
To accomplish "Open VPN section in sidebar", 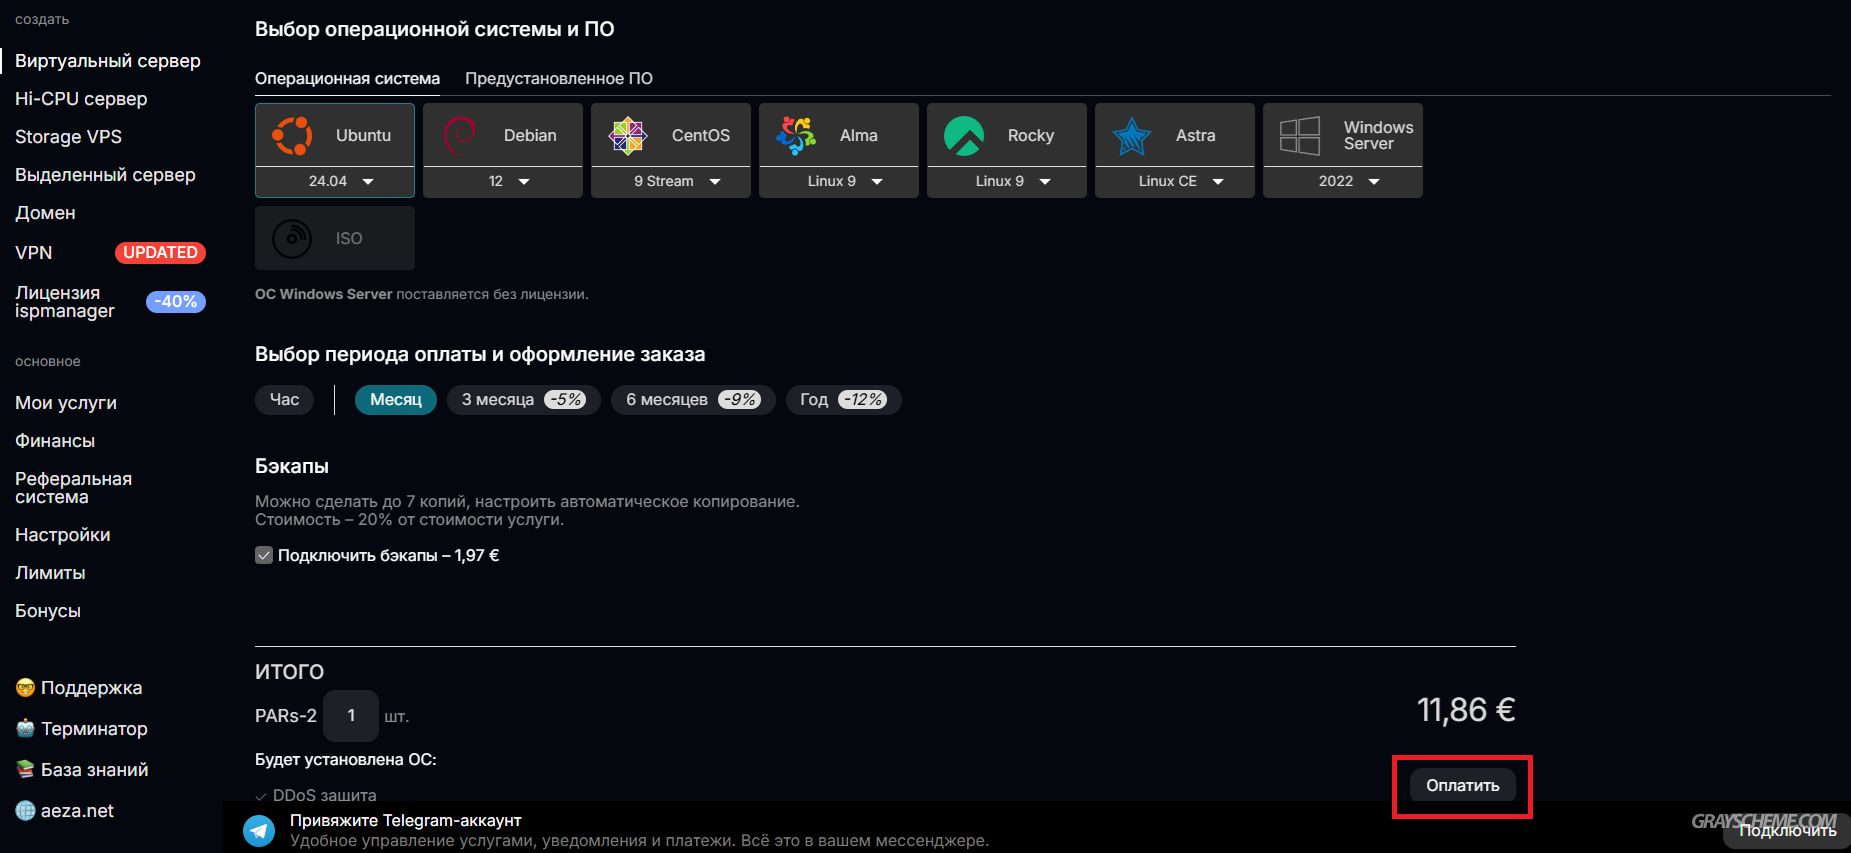I will coord(34,253).
